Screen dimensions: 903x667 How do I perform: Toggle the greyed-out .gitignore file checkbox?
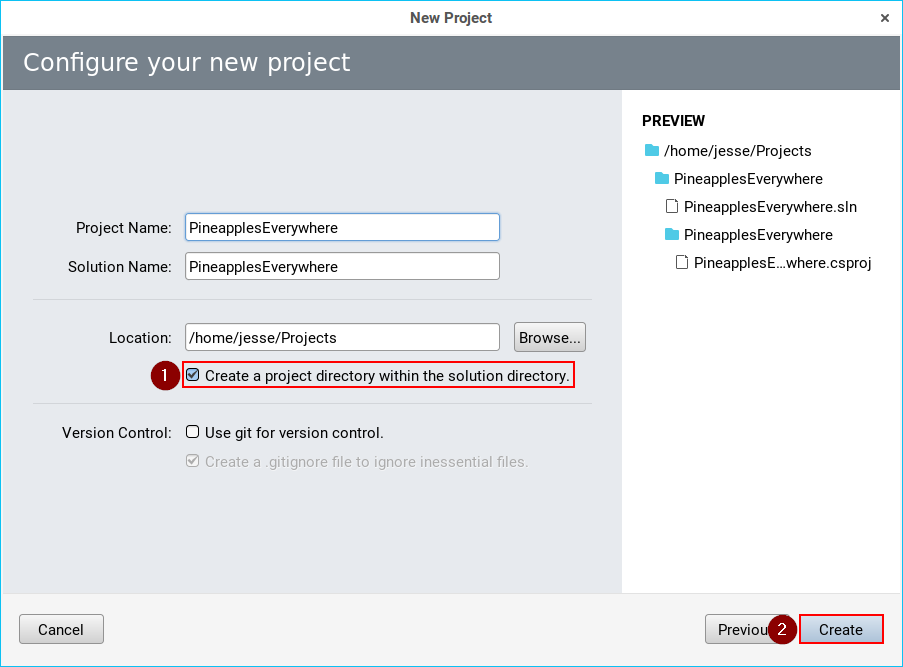(193, 462)
